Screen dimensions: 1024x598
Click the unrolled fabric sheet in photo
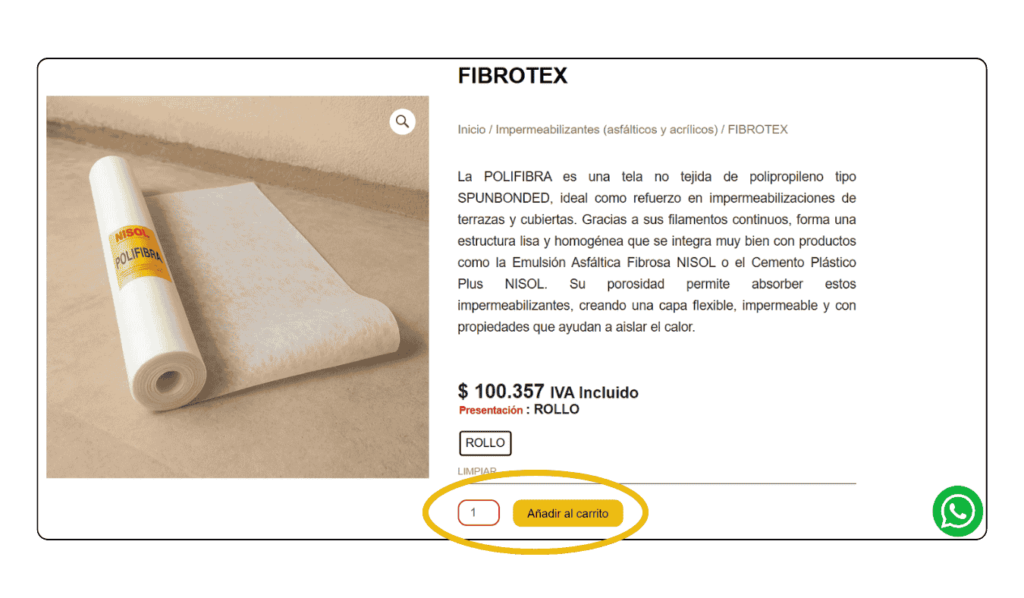(x=281, y=287)
